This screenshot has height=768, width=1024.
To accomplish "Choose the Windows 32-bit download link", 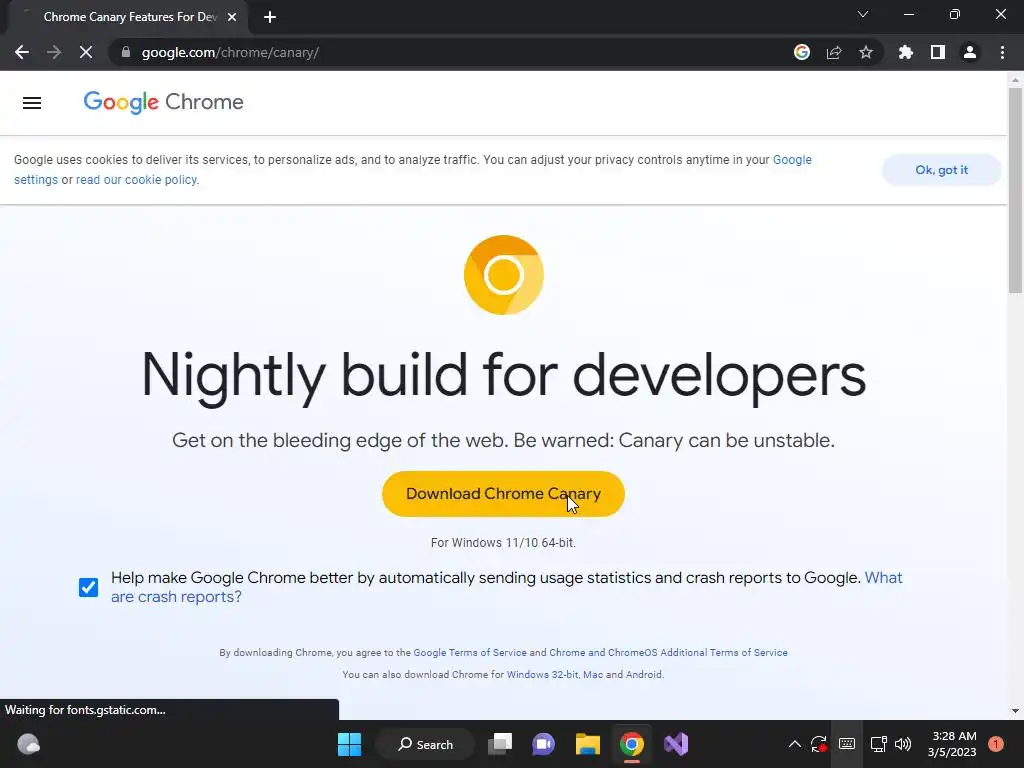I will pyautogui.click(x=542, y=675).
